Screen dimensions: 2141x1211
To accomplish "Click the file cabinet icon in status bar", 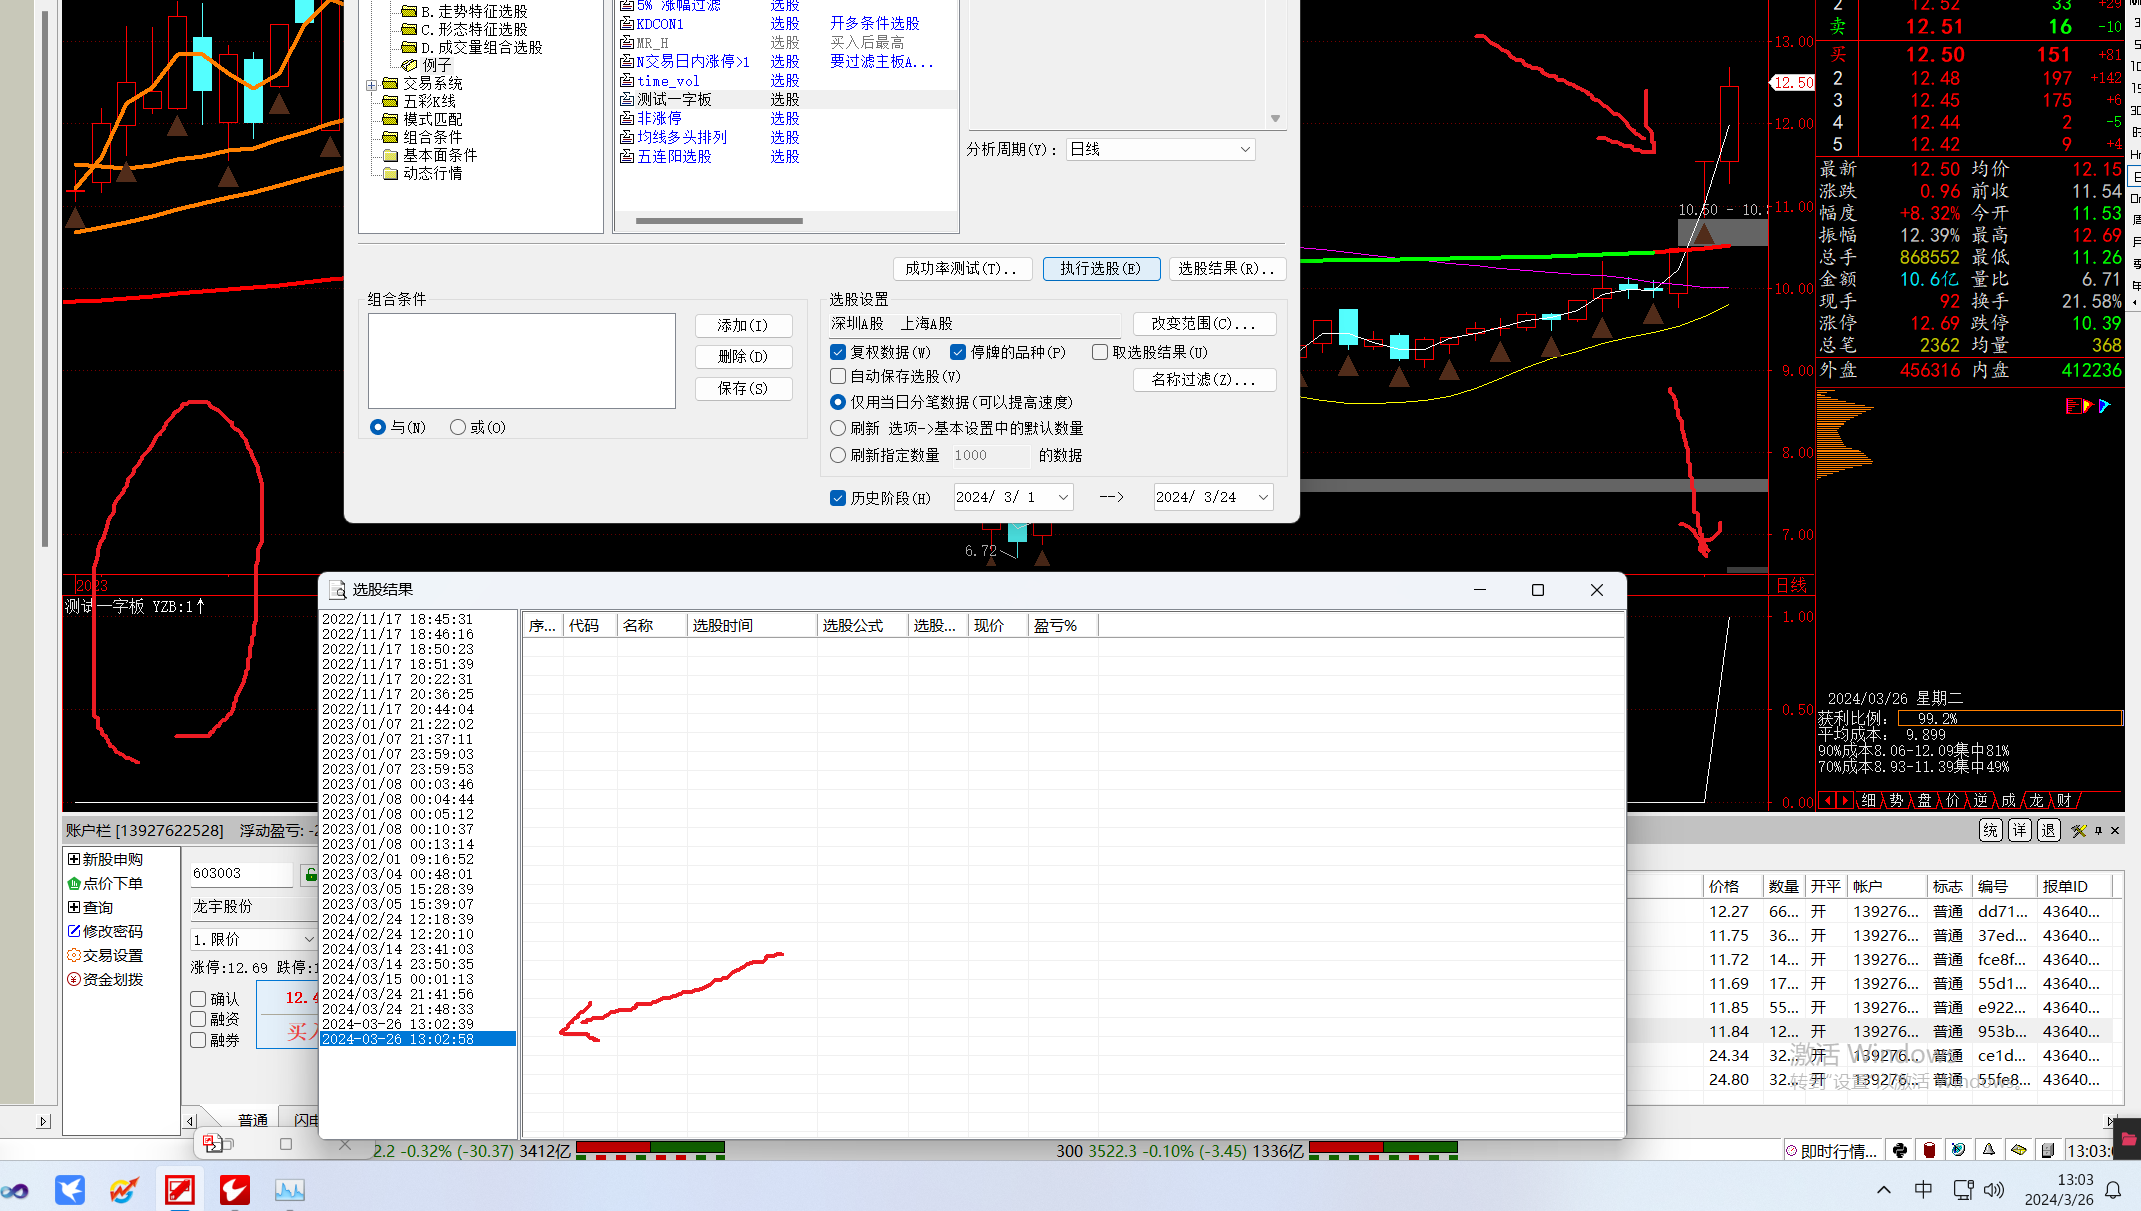I will (2048, 1150).
